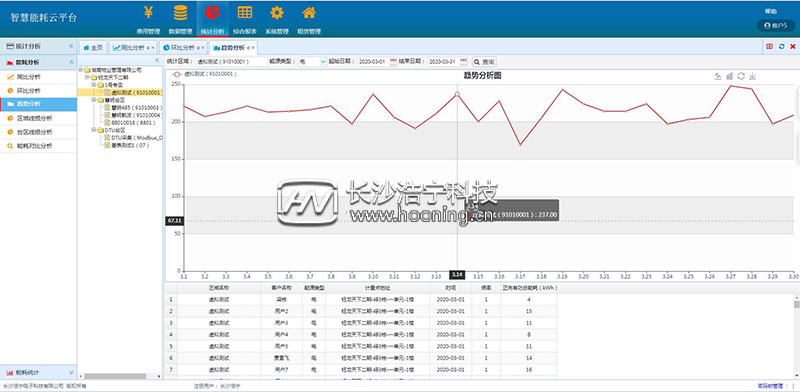Click the table scrollbar down arrow

pyautogui.click(x=796, y=376)
